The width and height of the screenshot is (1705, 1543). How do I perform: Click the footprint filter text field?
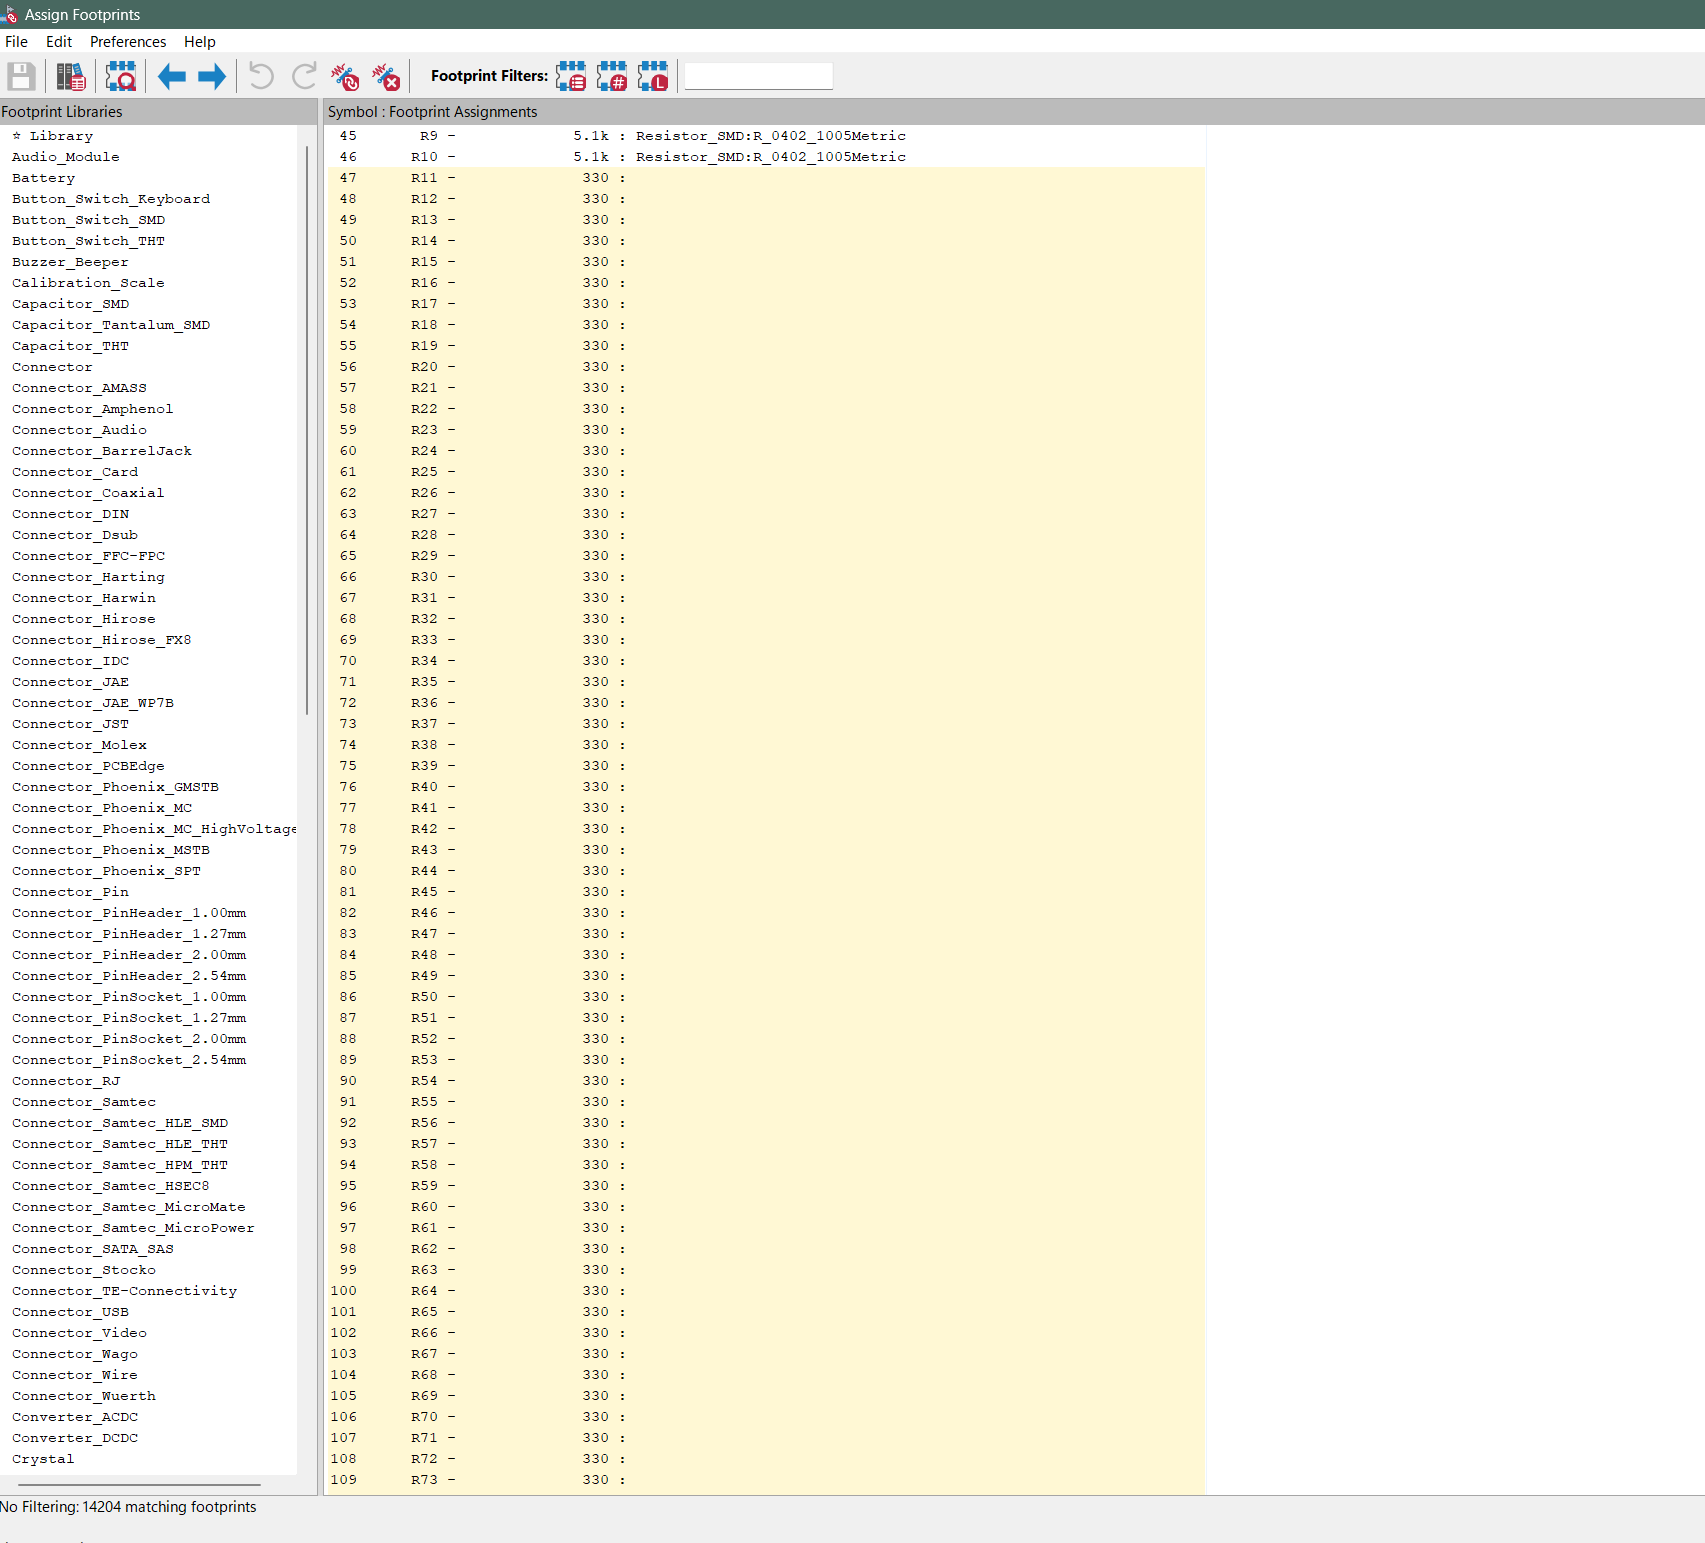[x=758, y=77]
